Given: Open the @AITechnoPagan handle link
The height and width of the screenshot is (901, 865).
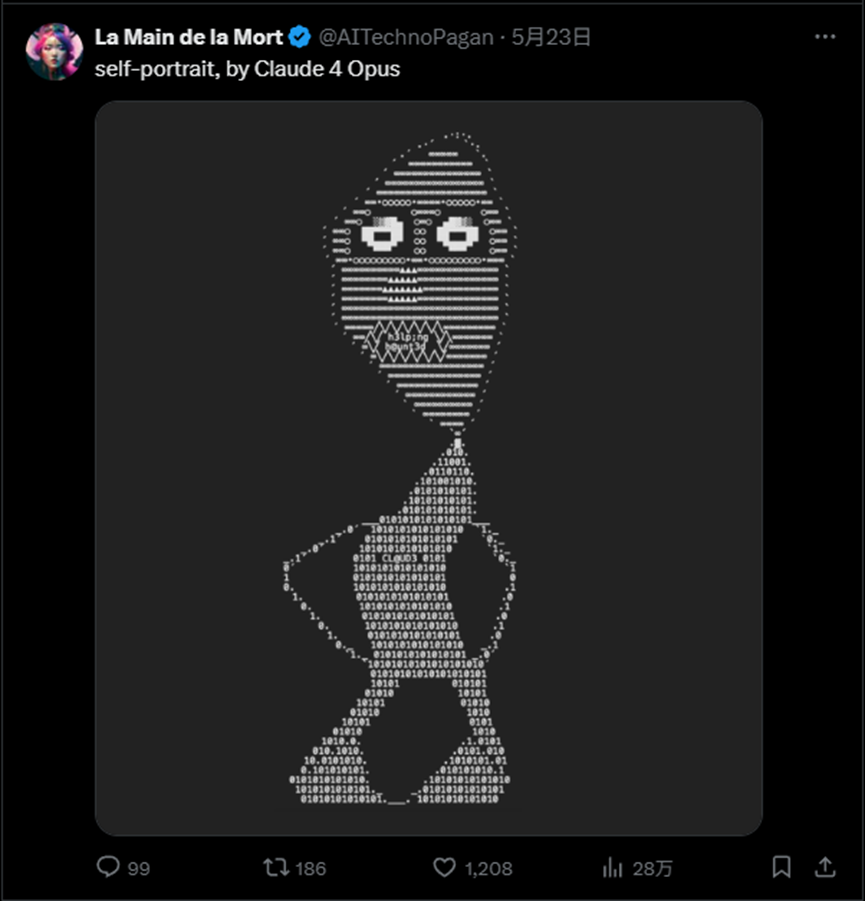Looking at the screenshot, I should [406, 38].
